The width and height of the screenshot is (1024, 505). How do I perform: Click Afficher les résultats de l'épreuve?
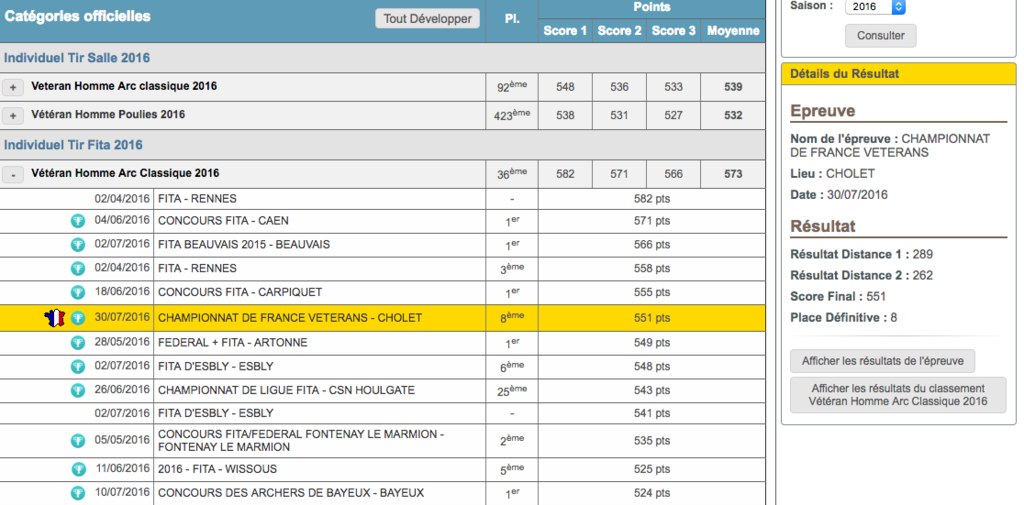[x=882, y=361]
